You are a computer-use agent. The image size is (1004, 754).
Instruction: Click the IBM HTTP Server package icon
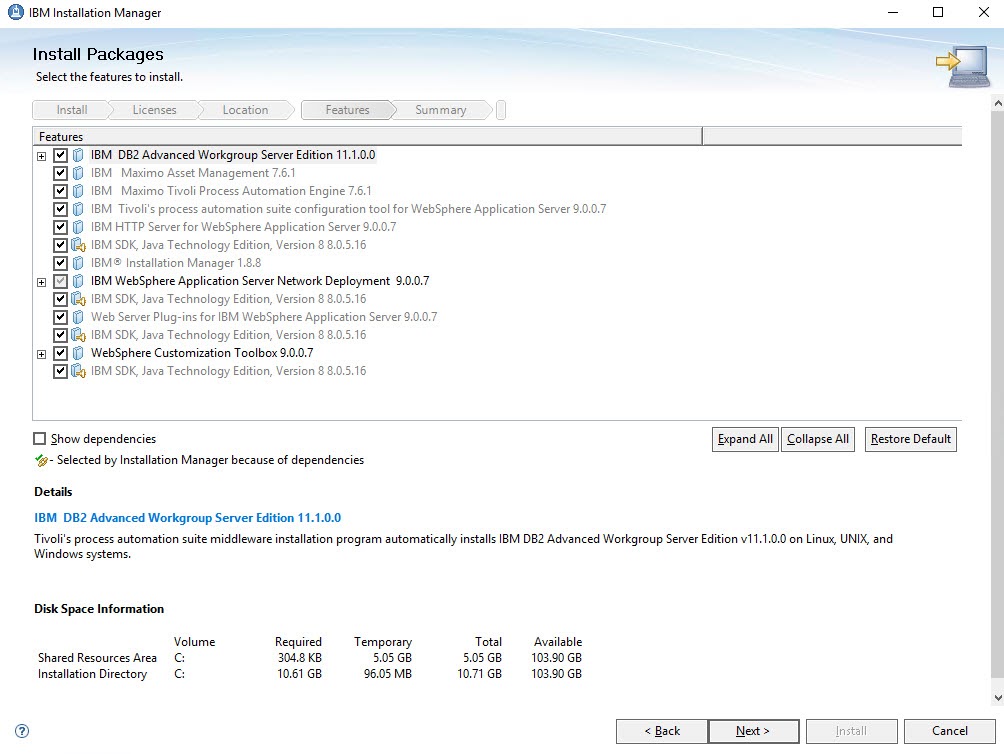(x=78, y=227)
